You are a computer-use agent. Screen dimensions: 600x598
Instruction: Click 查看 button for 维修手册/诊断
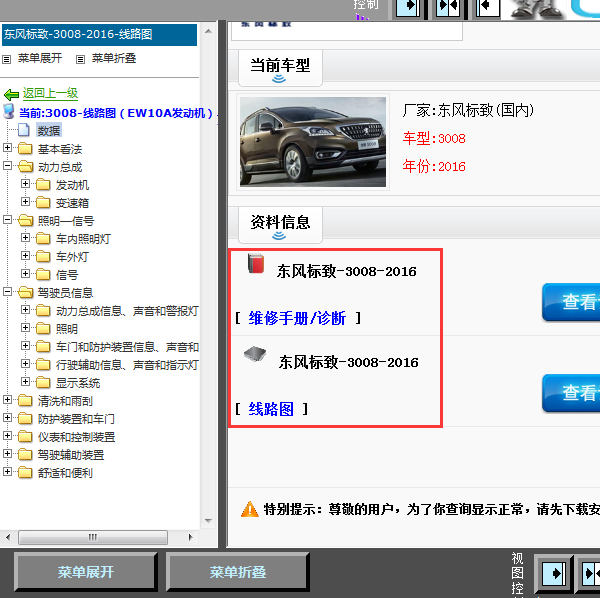click(x=571, y=302)
